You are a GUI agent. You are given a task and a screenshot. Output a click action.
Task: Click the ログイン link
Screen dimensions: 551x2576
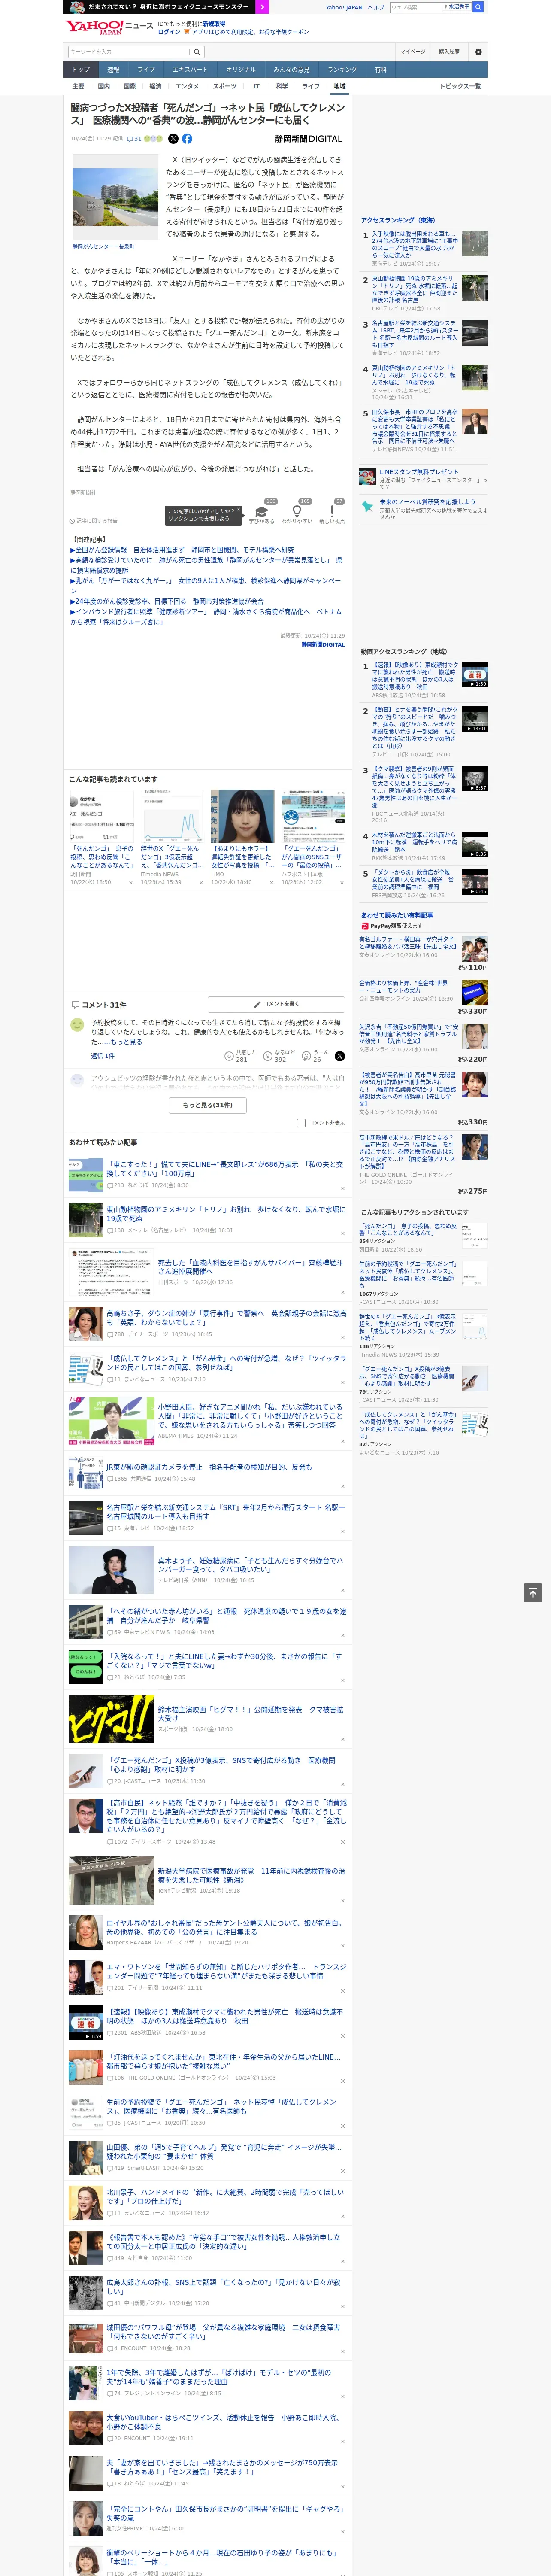coord(169,32)
